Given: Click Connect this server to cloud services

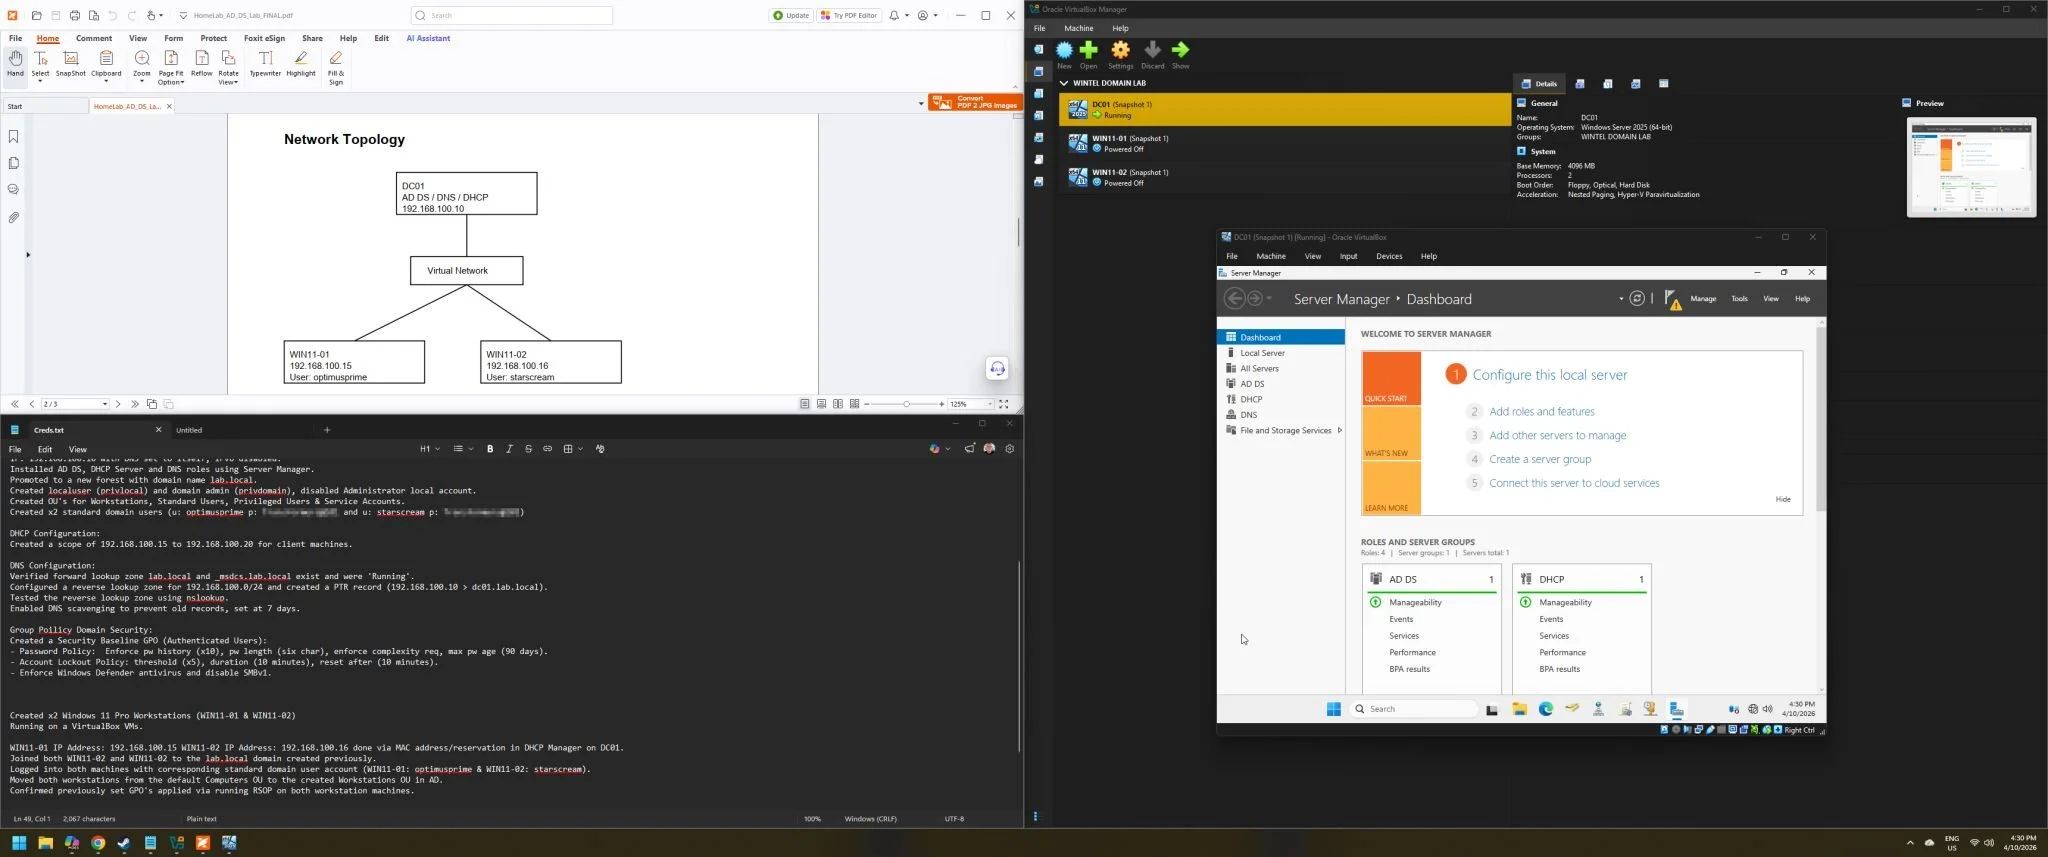Looking at the screenshot, I should pos(1574,483).
